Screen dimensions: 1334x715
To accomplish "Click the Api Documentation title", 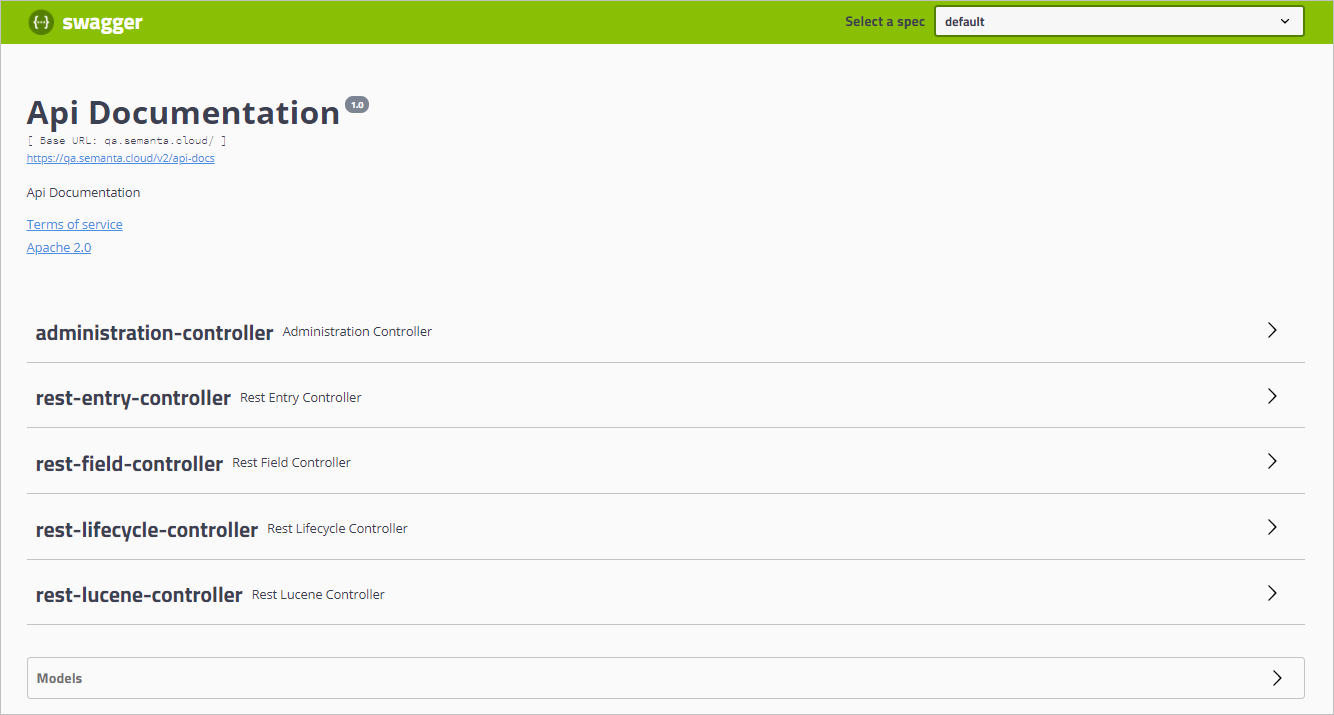I will 183,112.
